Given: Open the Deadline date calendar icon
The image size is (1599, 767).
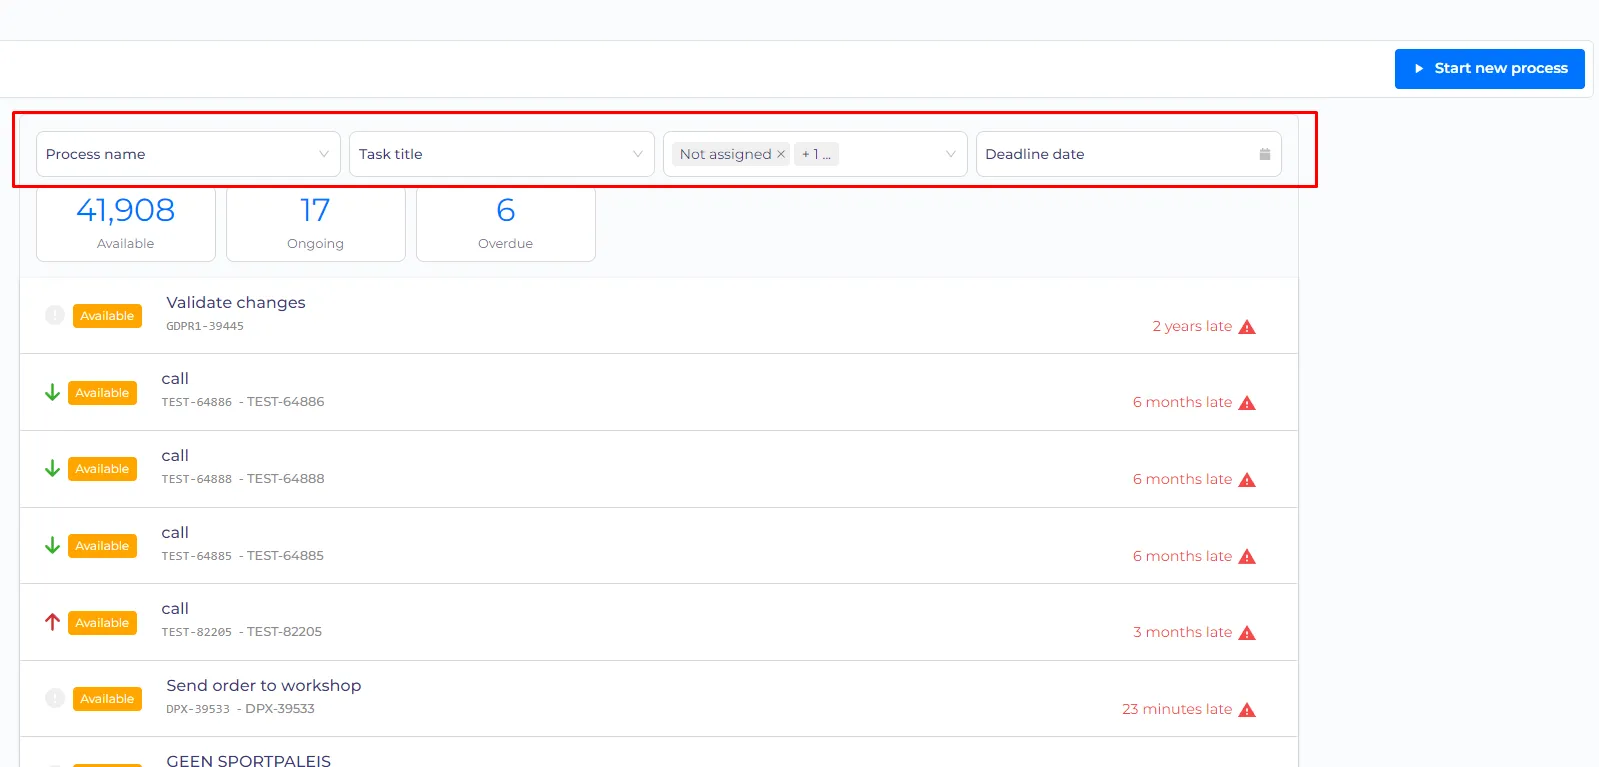Looking at the screenshot, I should [x=1265, y=154].
